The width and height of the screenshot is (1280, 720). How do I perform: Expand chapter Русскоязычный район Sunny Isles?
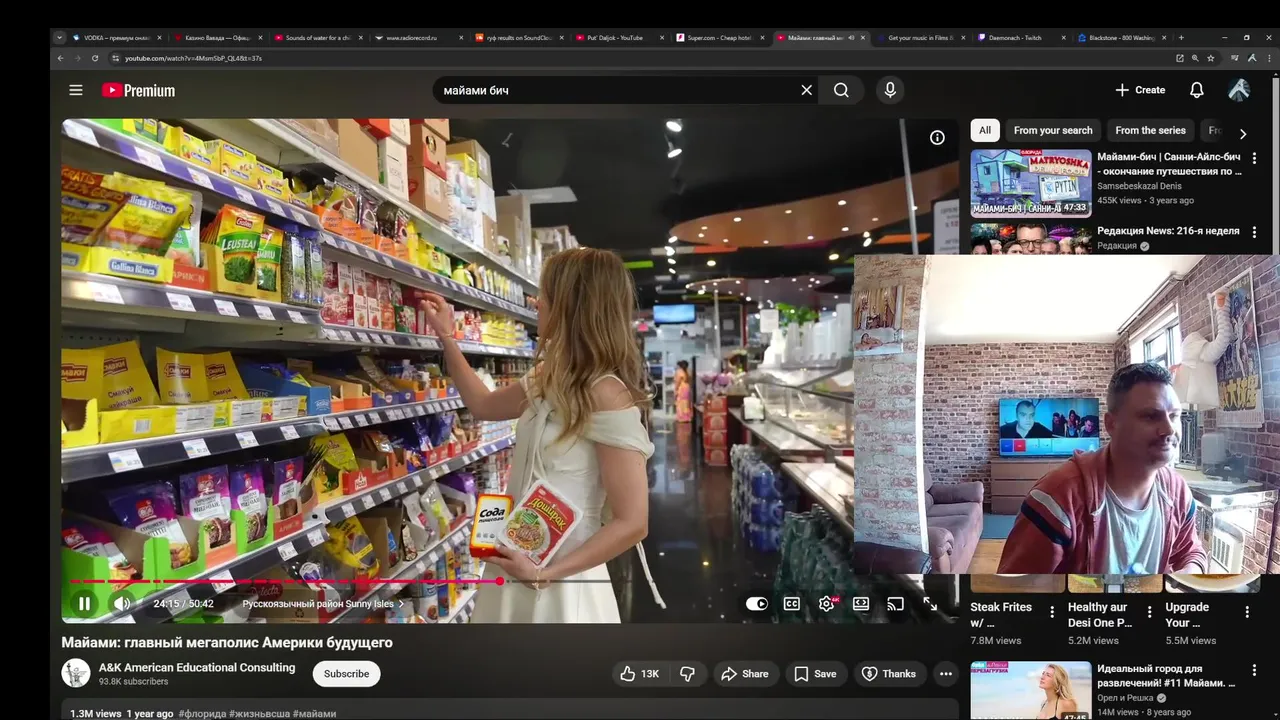[324, 604]
